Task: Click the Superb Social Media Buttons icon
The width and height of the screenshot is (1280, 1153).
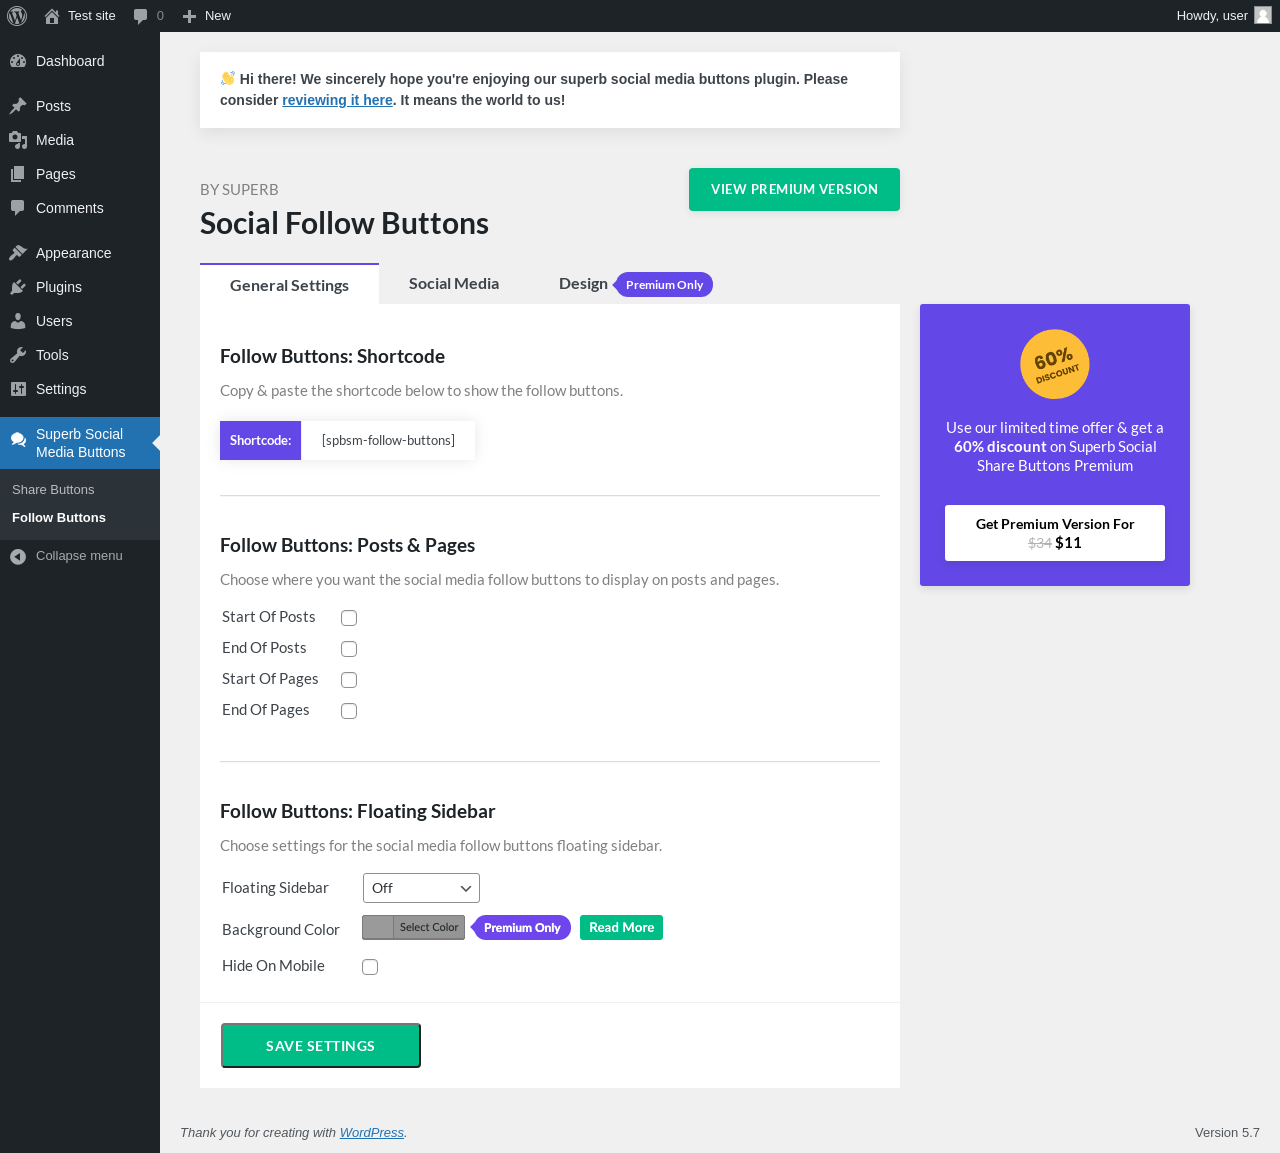Action: point(18,439)
